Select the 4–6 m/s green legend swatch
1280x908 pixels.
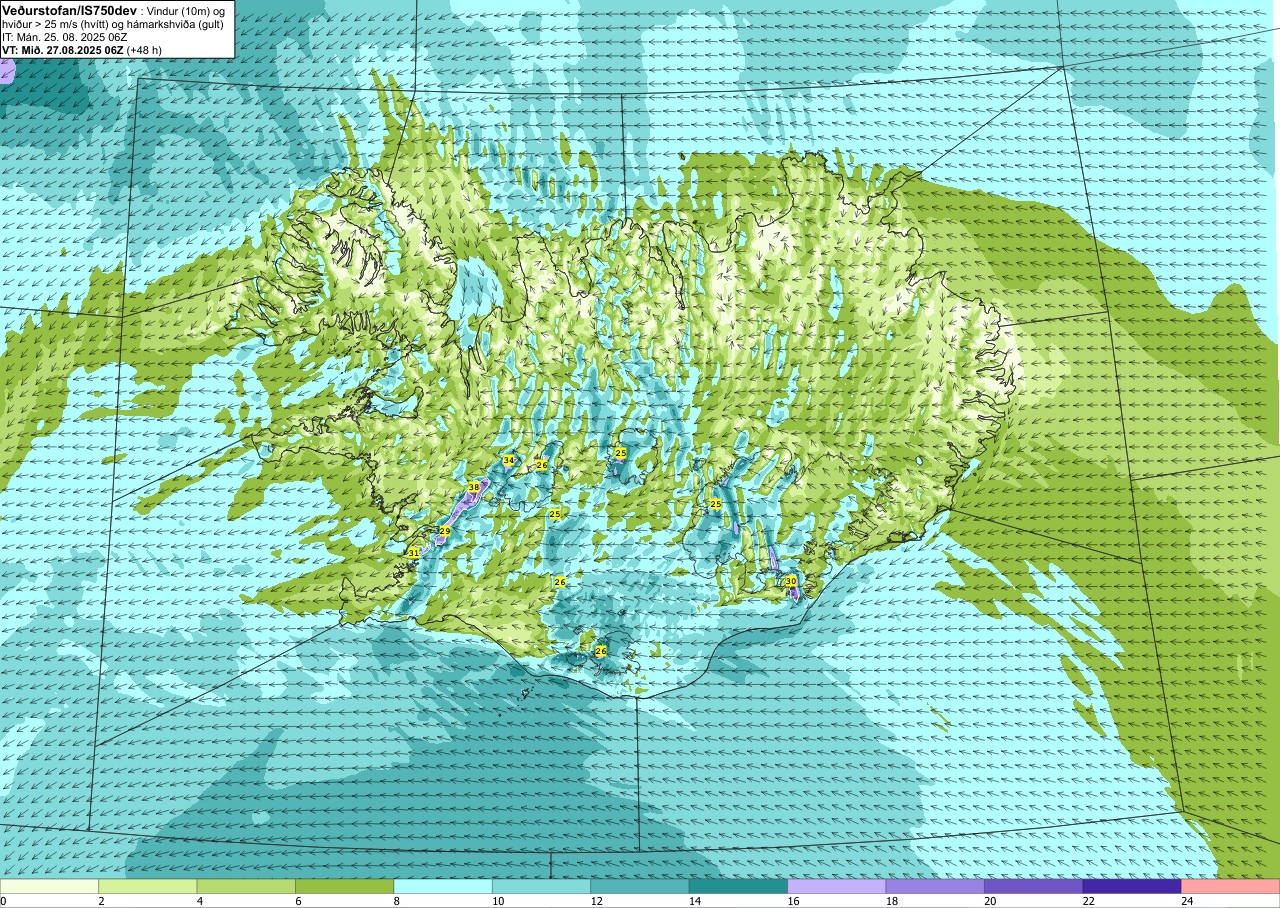[x=246, y=886]
